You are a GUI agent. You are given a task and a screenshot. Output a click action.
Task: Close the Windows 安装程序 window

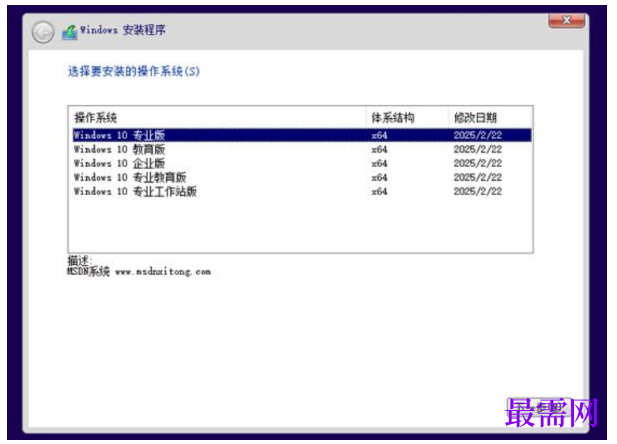pos(566,20)
